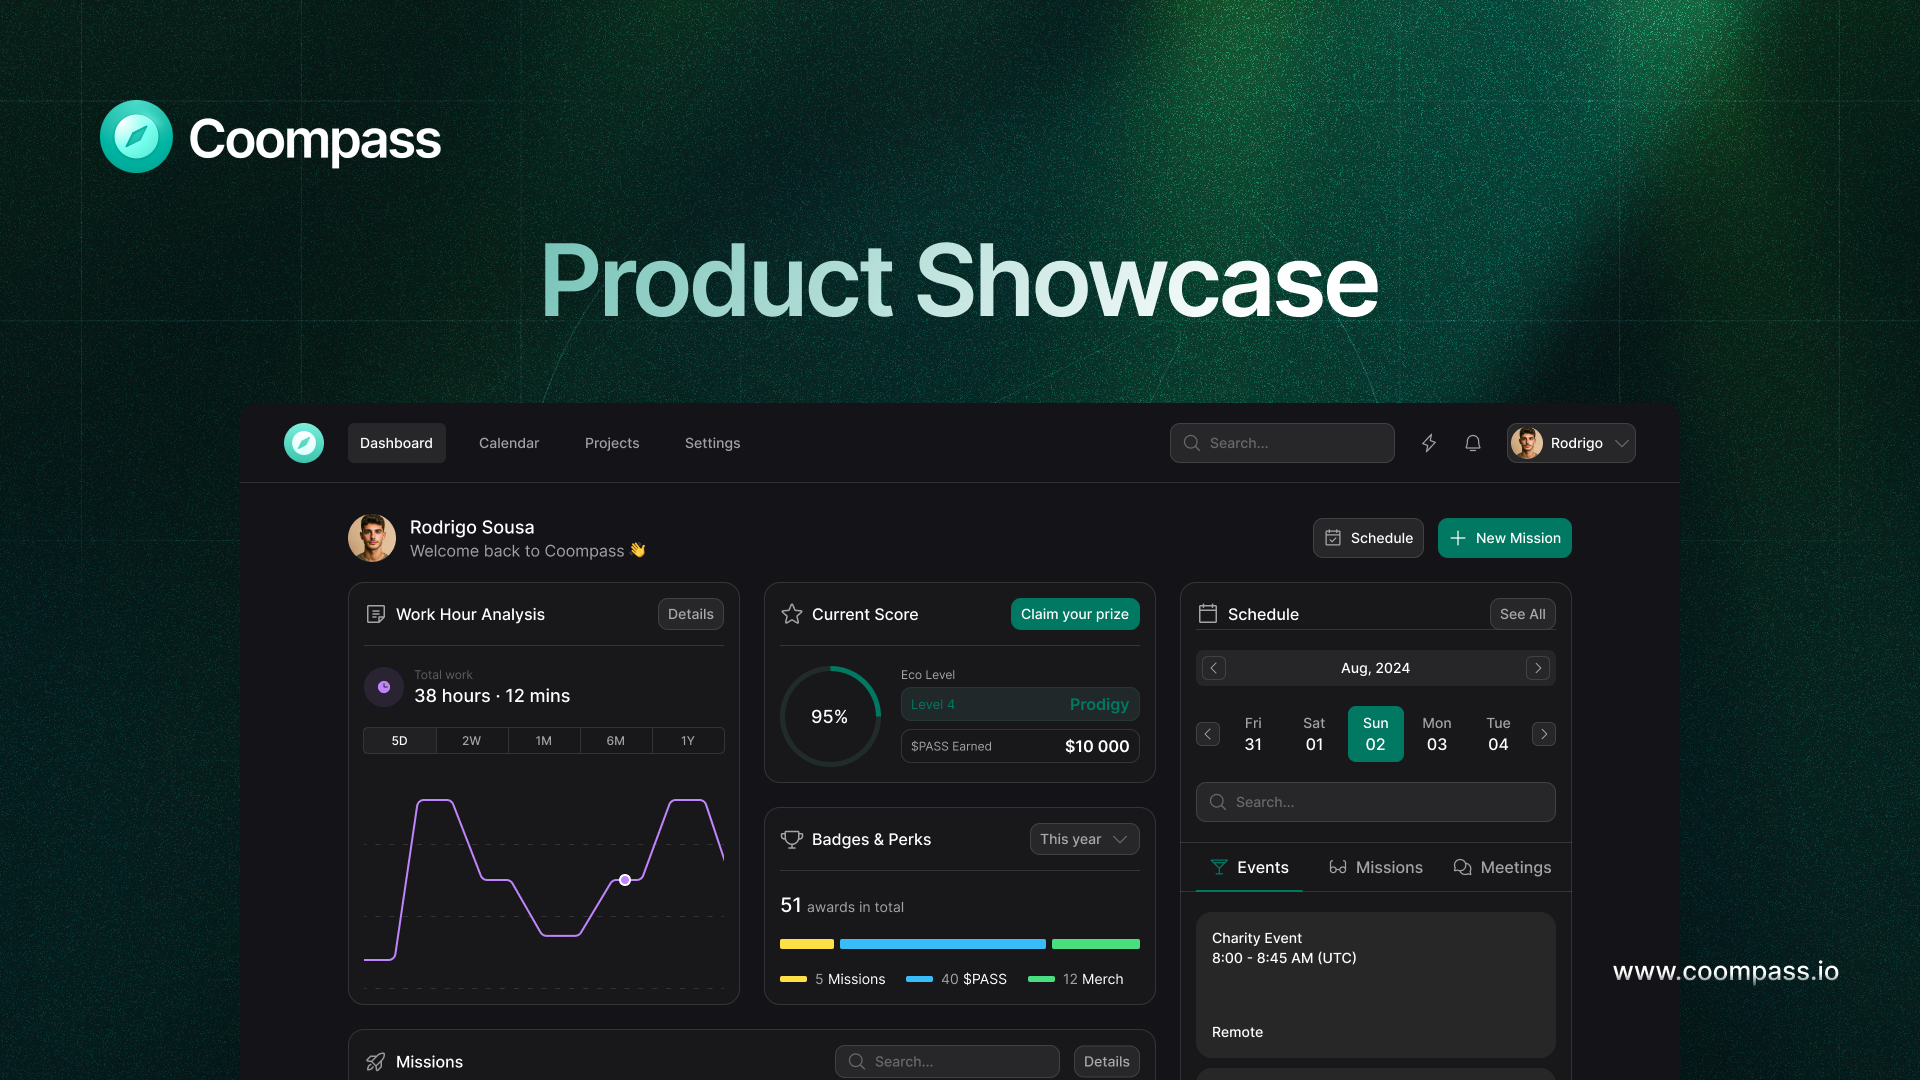Screen dimensions: 1920x1080
Task: Click the 38 hours · 12 mins value
Action: click(492, 696)
